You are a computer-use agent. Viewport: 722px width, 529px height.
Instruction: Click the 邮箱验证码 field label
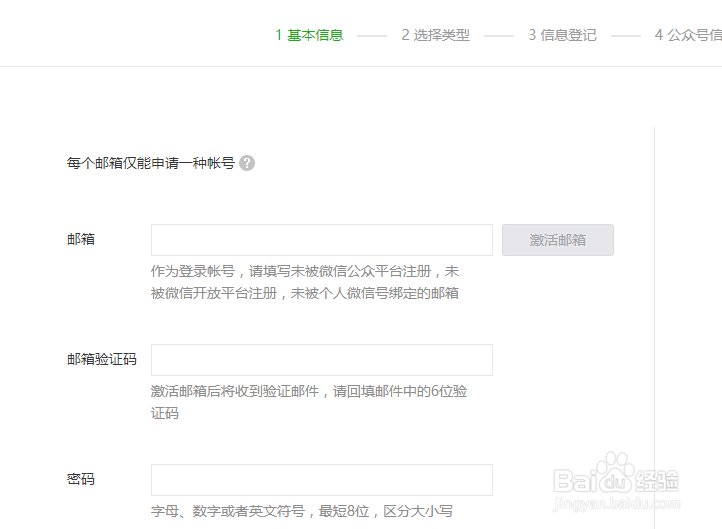(102, 359)
